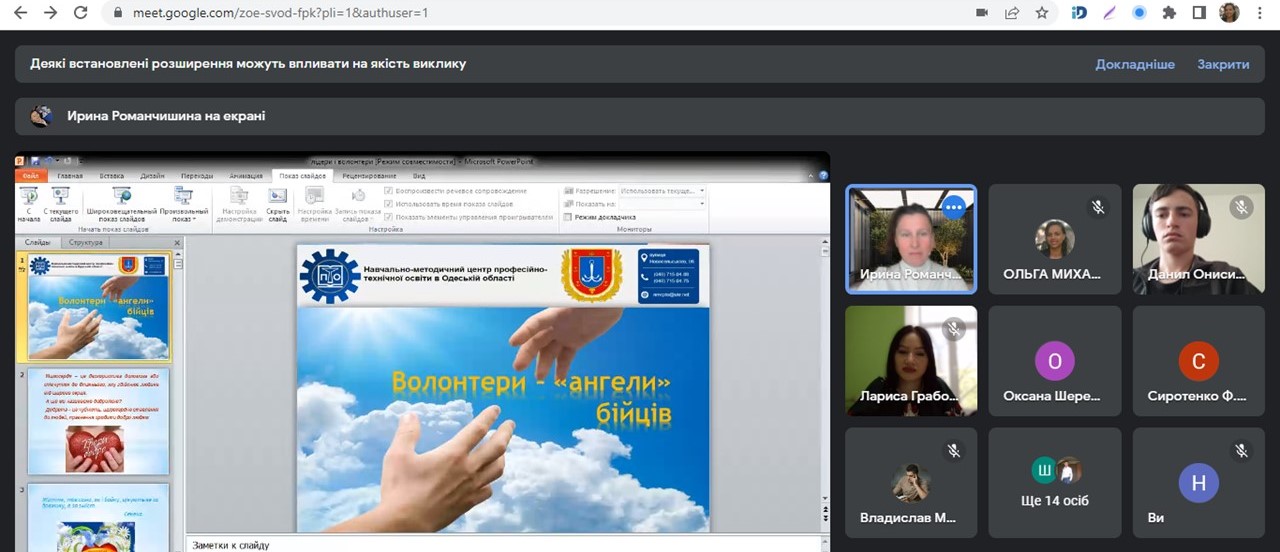Viewport: 1280px width, 552px height.
Task: Switch to the 'Рецензирование' ribbon tab
Action: (369, 175)
